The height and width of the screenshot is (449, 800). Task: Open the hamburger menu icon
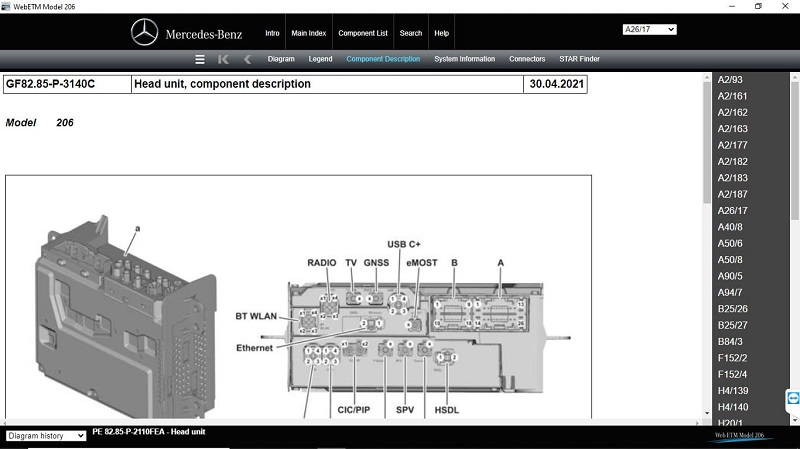pyautogui.click(x=200, y=59)
